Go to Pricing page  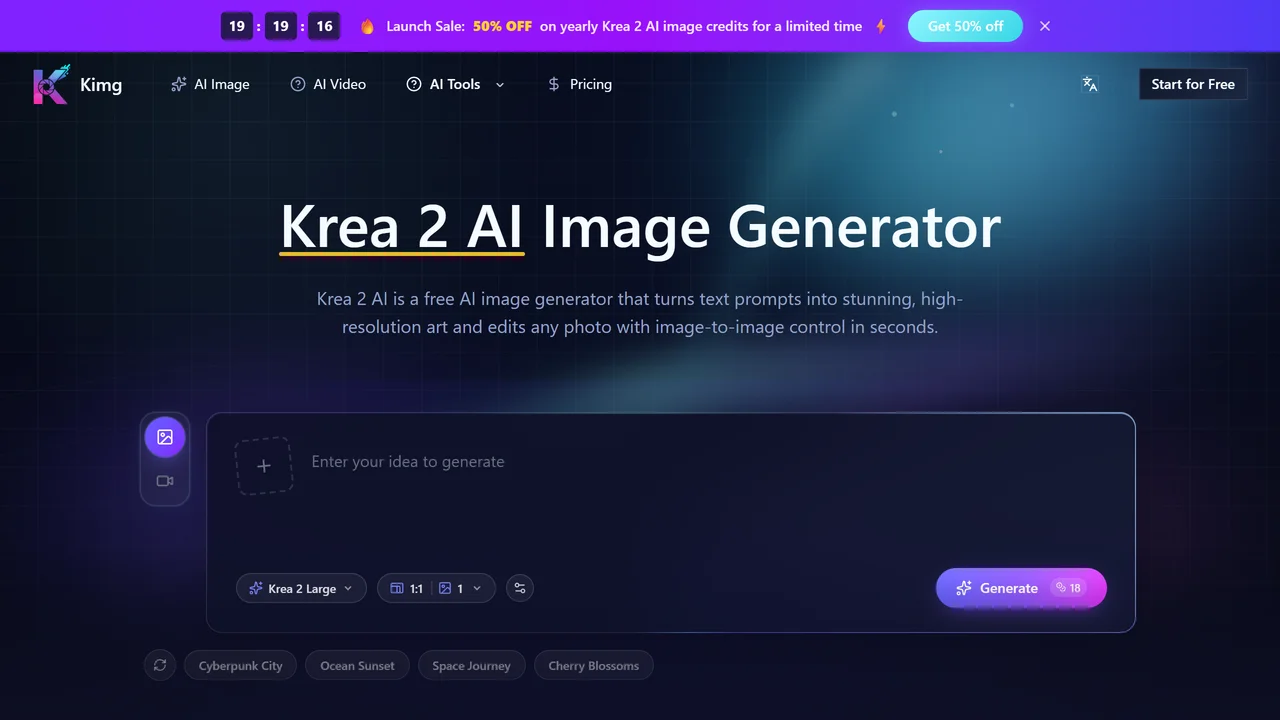(580, 84)
